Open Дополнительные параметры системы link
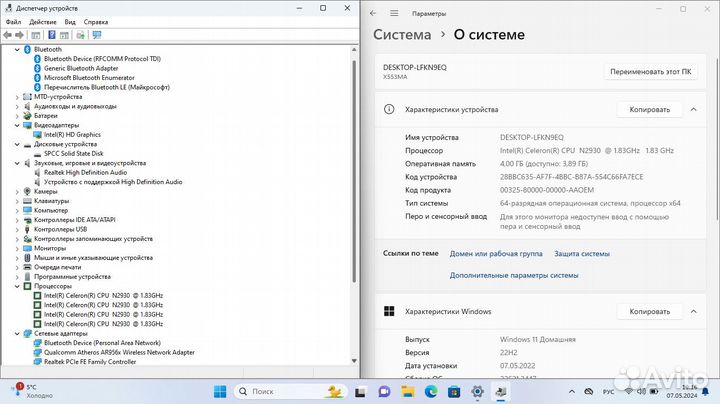This screenshot has height=404, width=720. click(514, 275)
